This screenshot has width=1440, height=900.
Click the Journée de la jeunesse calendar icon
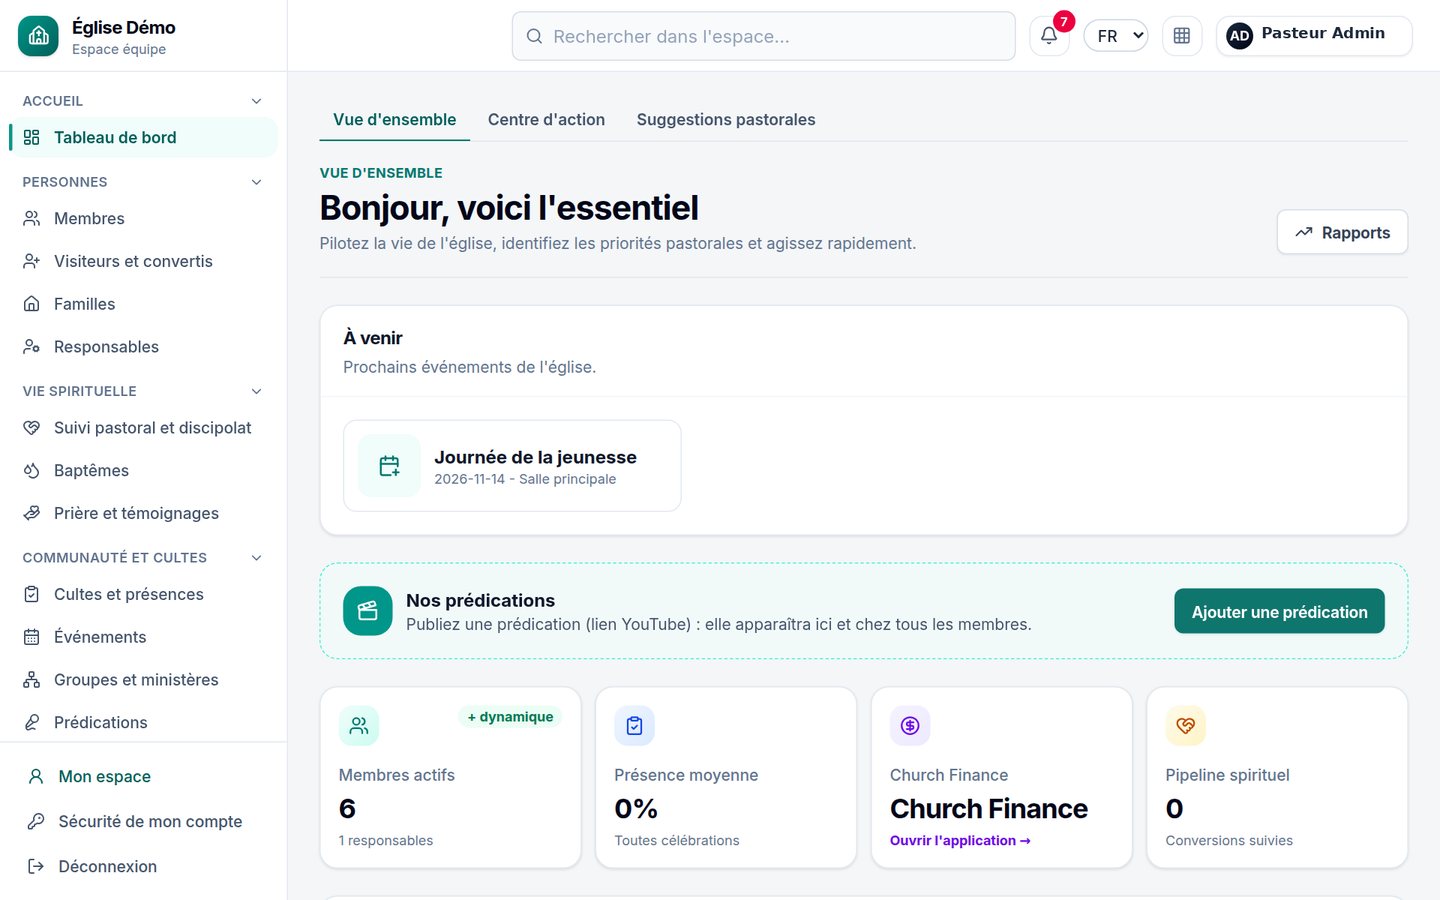click(x=390, y=466)
